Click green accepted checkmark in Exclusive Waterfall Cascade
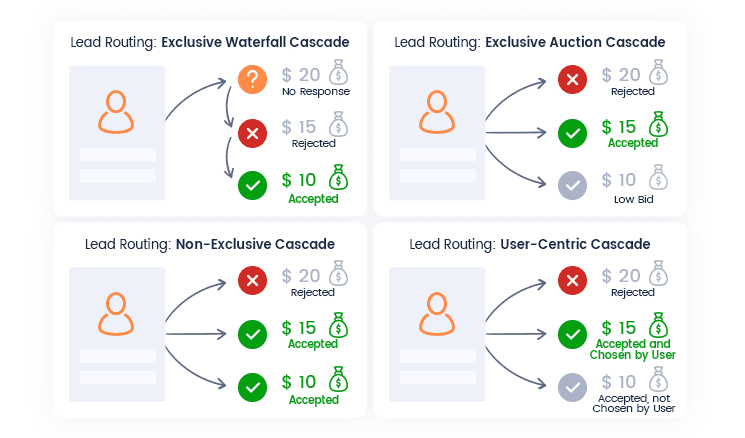745x438 pixels. pyautogui.click(x=252, y=185)
